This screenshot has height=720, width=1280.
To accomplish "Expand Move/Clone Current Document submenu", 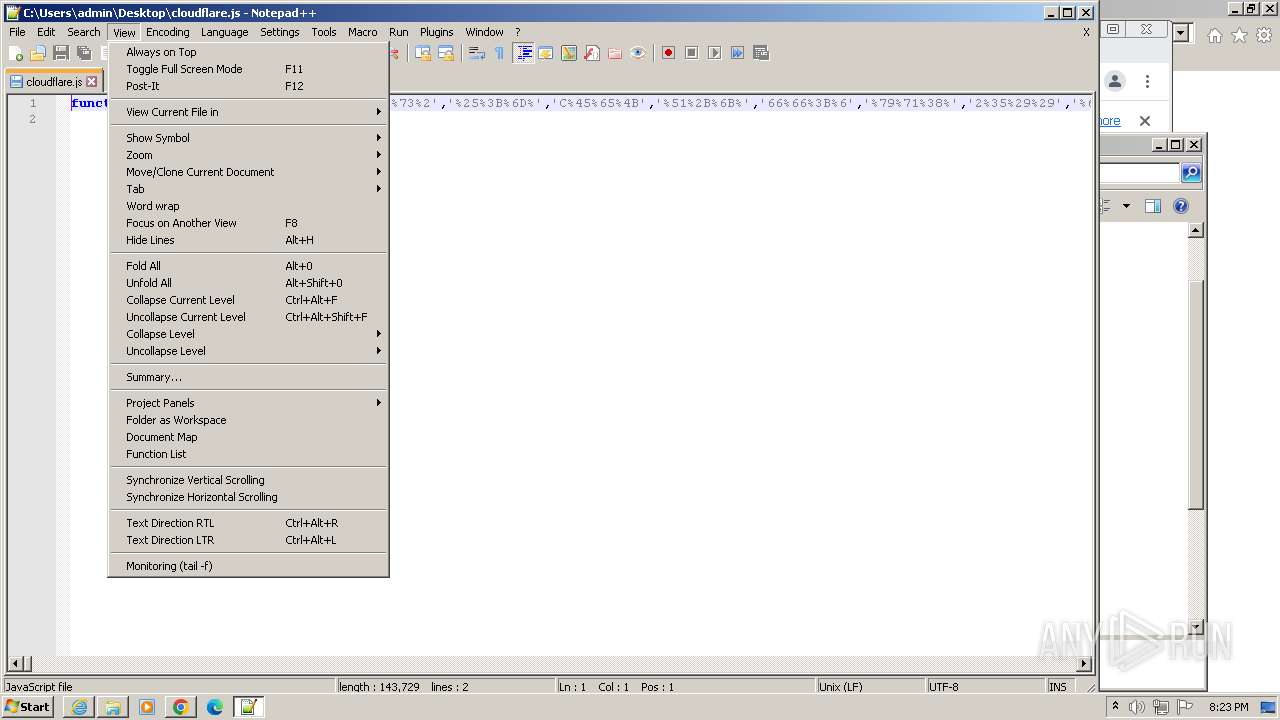I will coord(248,172).
